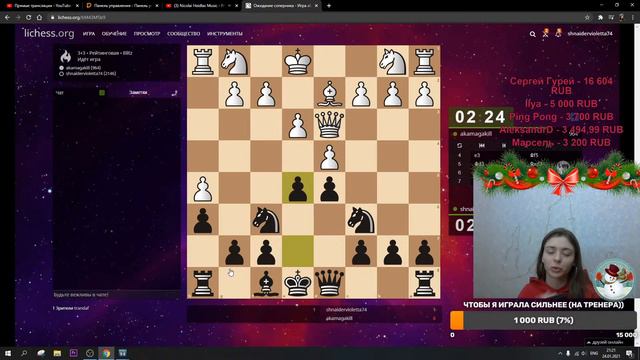This screenshot has height=360, width=640.
Task: Click the highlighted empty origin square
Action: pos(298,251)
